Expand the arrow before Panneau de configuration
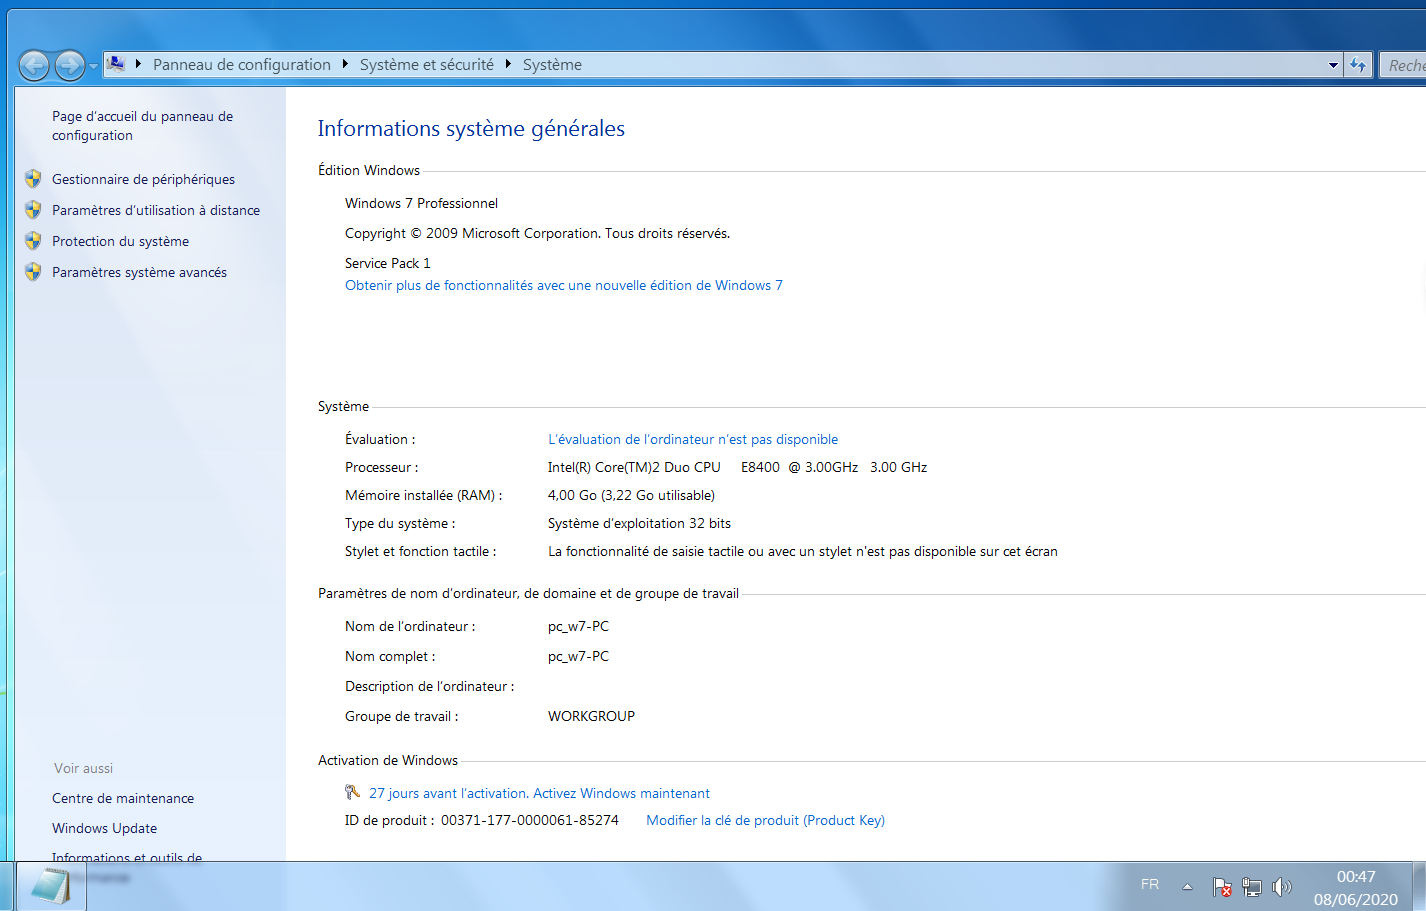Image resolution: width=1426 pixels, height=911 pixels. 138,64
